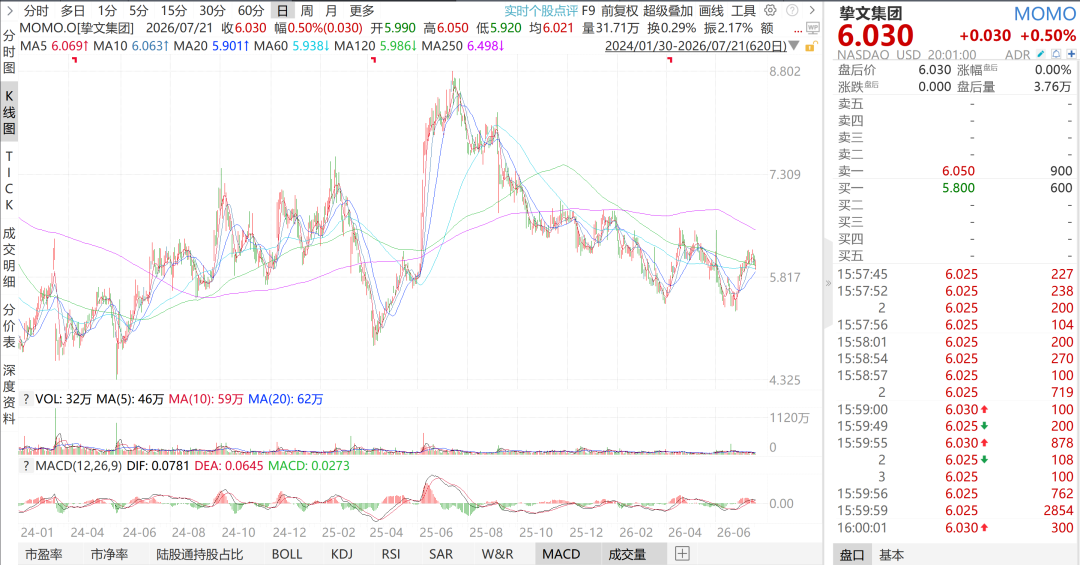Switch indicator to SAR
This screenshot has height=565, width=1080.
(x=441, y=554)
